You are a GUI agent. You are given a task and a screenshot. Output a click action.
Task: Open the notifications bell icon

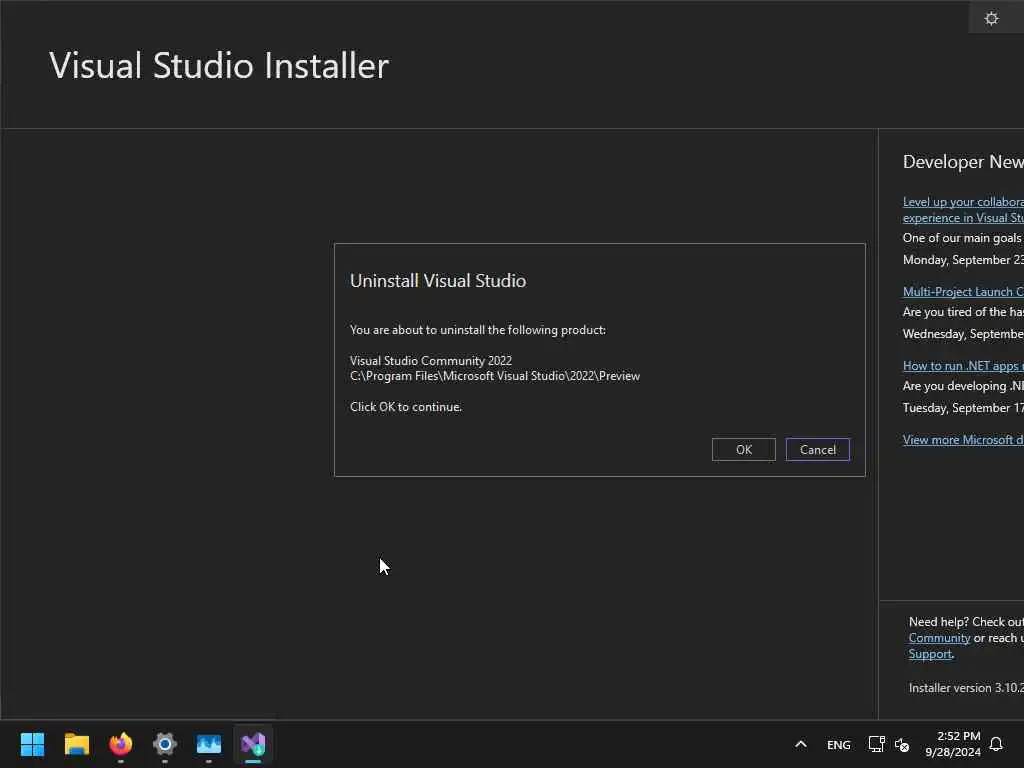[x=997, y=744]
